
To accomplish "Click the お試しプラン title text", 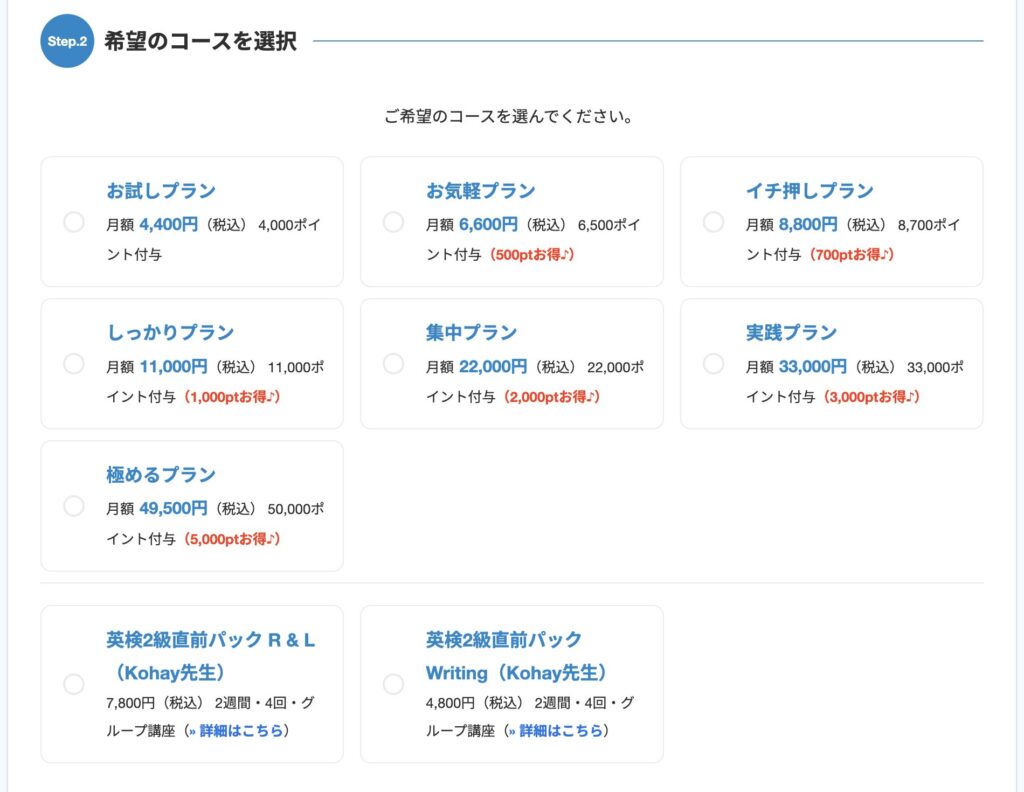I will coord(161,191).
